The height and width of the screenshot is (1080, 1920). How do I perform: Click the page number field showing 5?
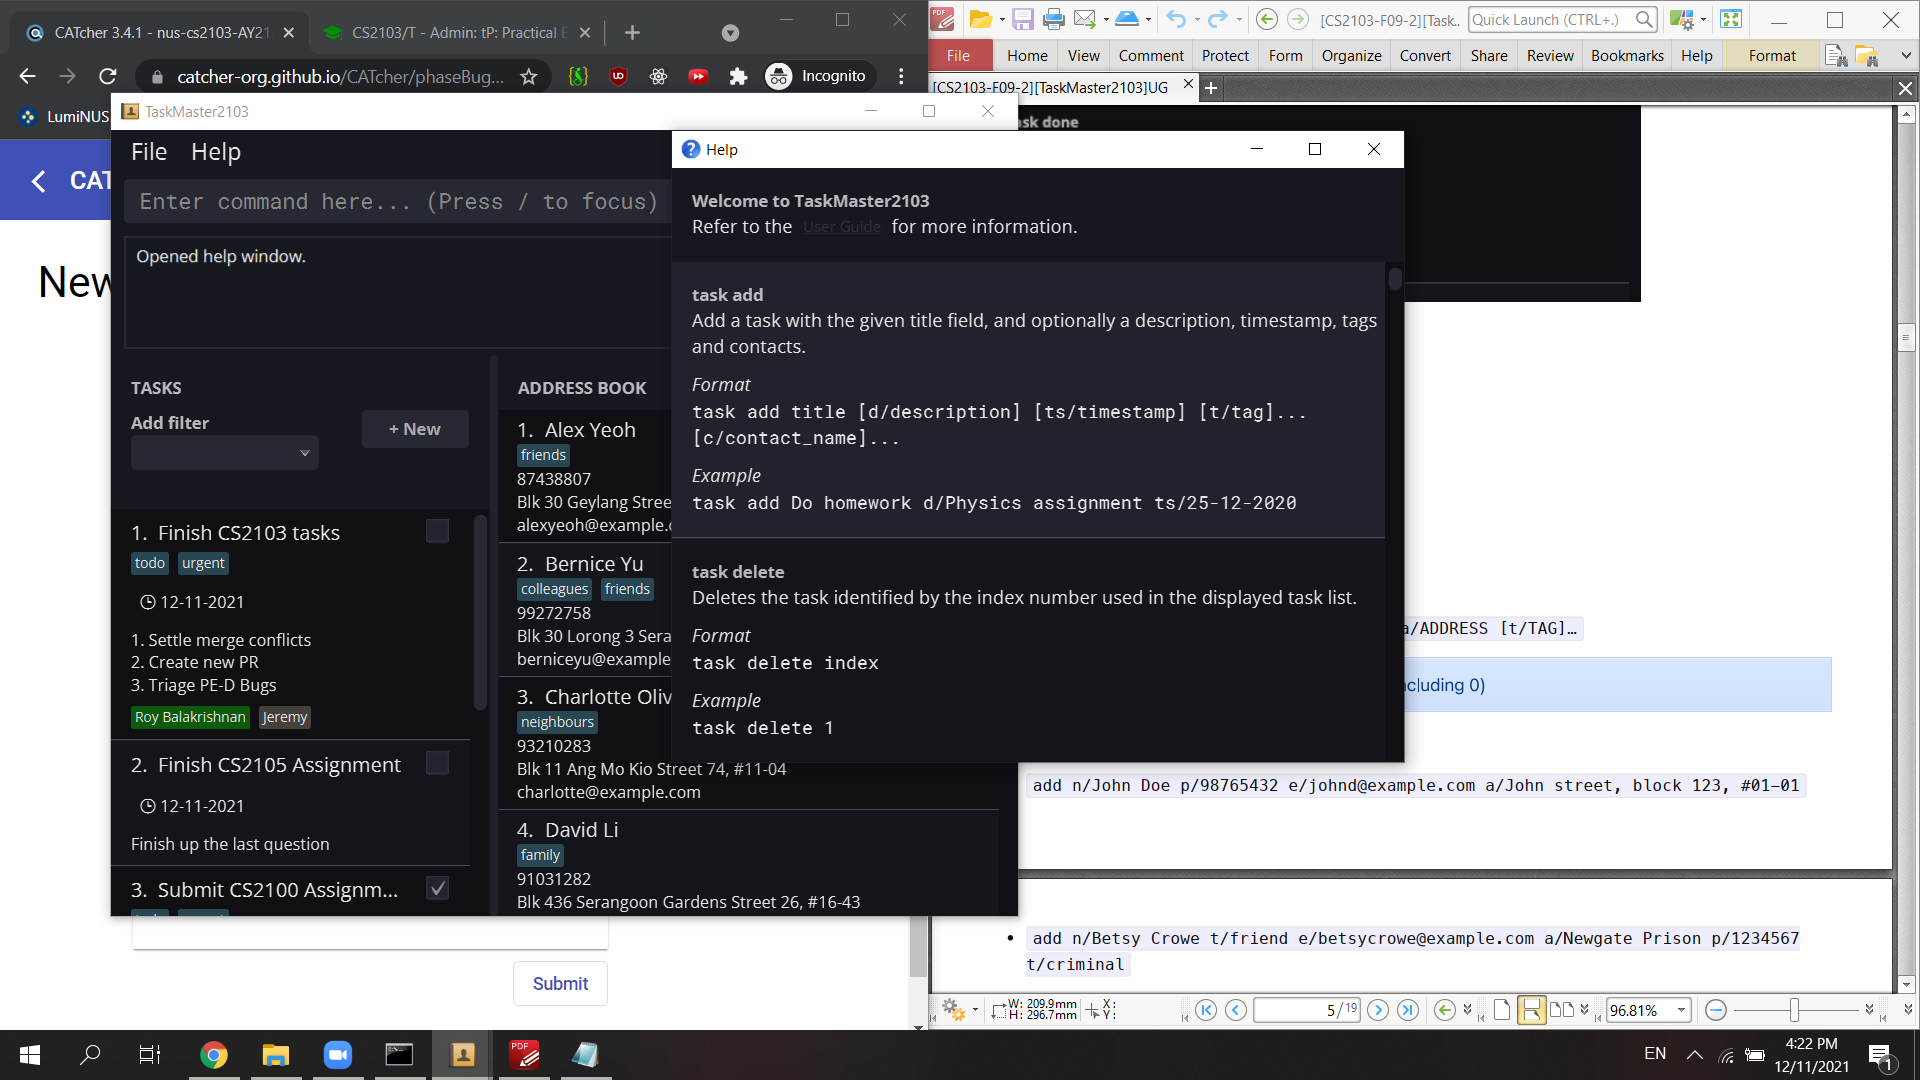[1306, 1010]
